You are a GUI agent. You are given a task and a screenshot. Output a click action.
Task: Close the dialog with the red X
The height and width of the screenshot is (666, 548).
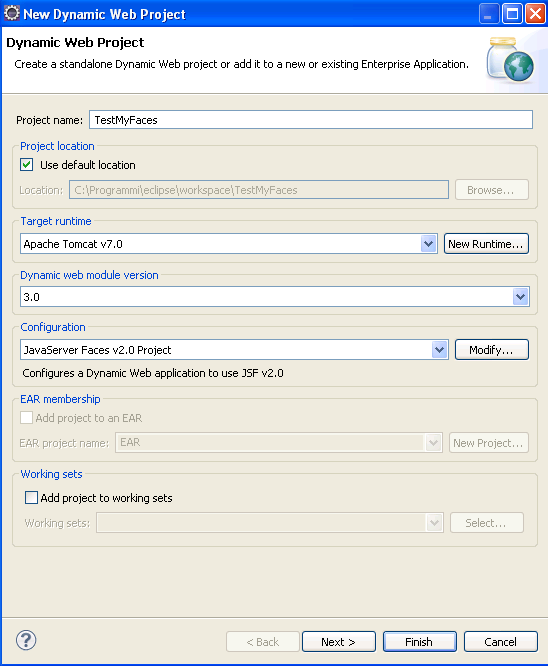tap(535, 14)
